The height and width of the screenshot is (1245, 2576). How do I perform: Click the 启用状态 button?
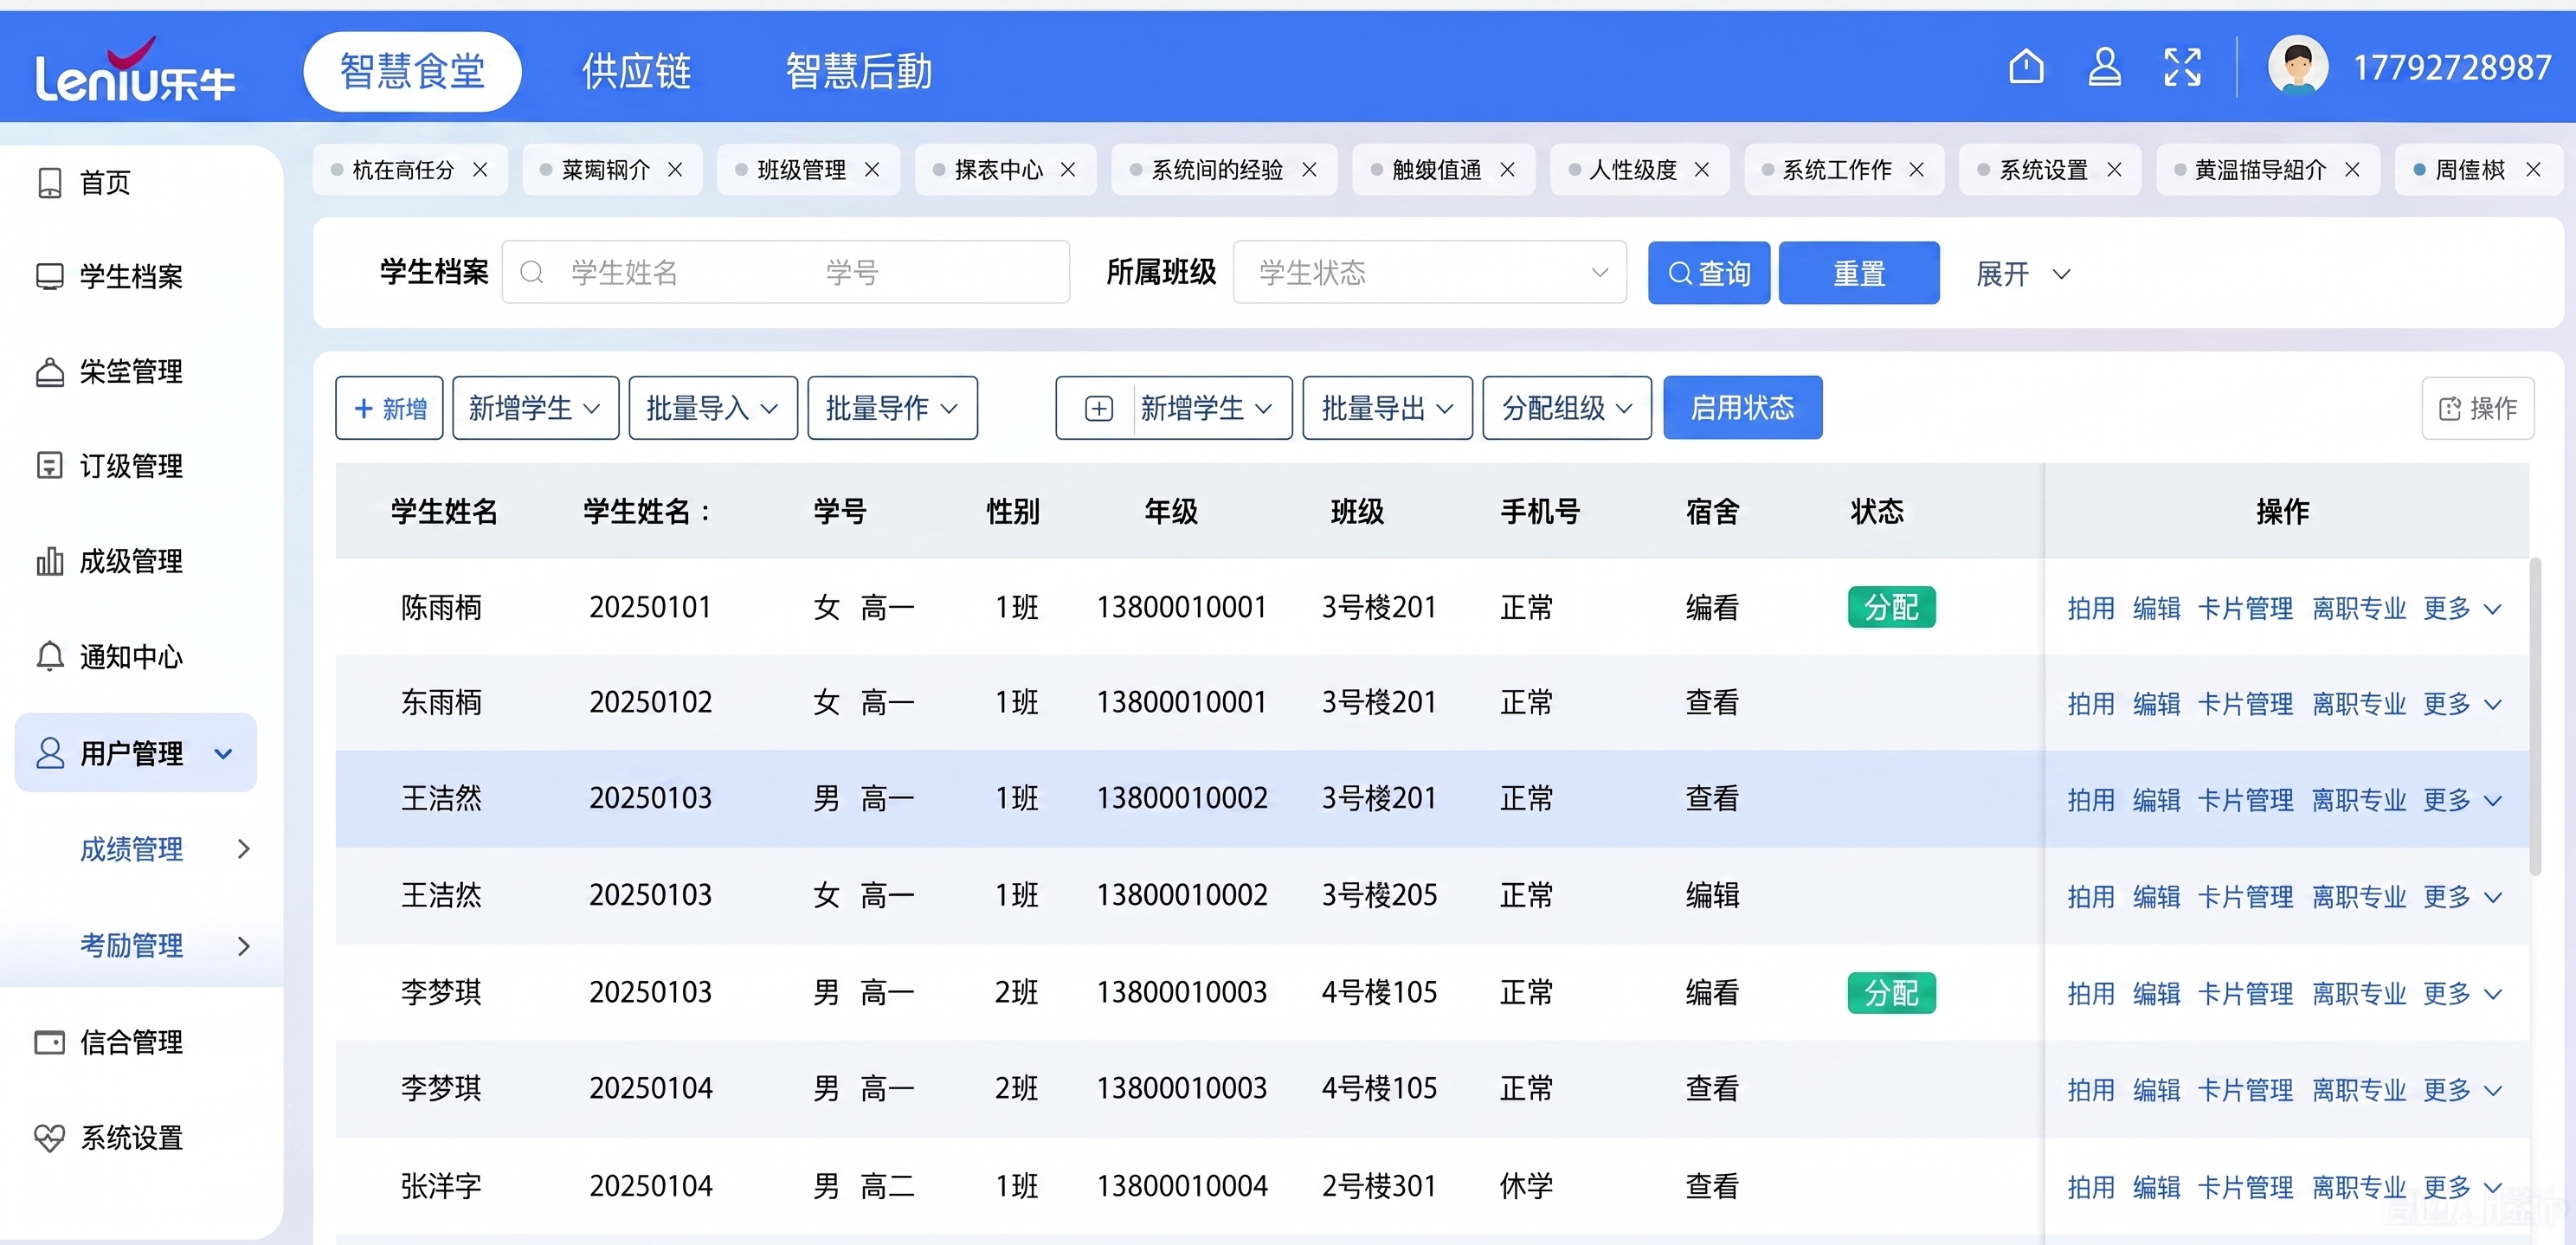1742,408
